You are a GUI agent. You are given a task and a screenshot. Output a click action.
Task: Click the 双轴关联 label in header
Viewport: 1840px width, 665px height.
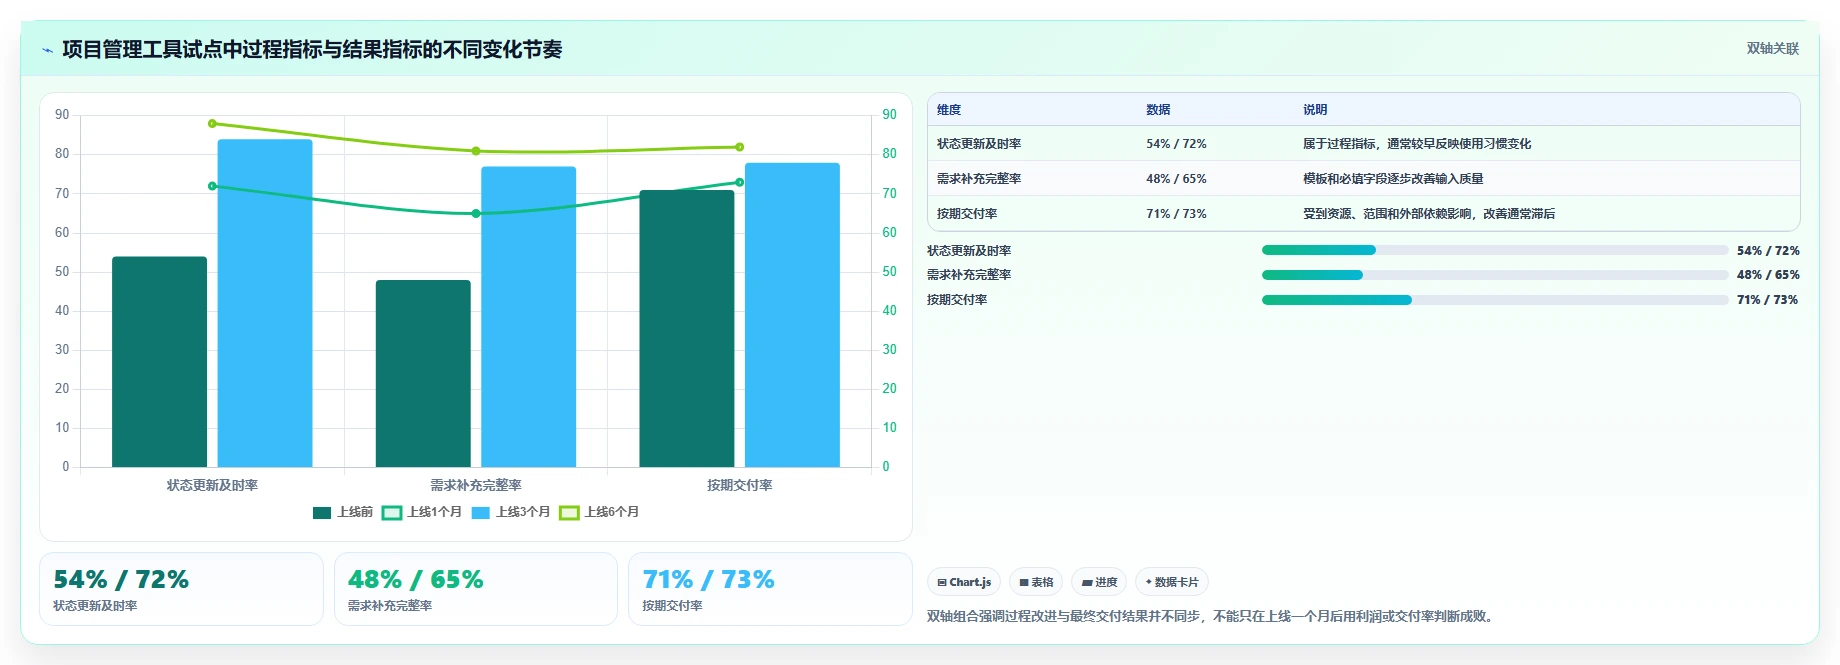pos(1772,49)
